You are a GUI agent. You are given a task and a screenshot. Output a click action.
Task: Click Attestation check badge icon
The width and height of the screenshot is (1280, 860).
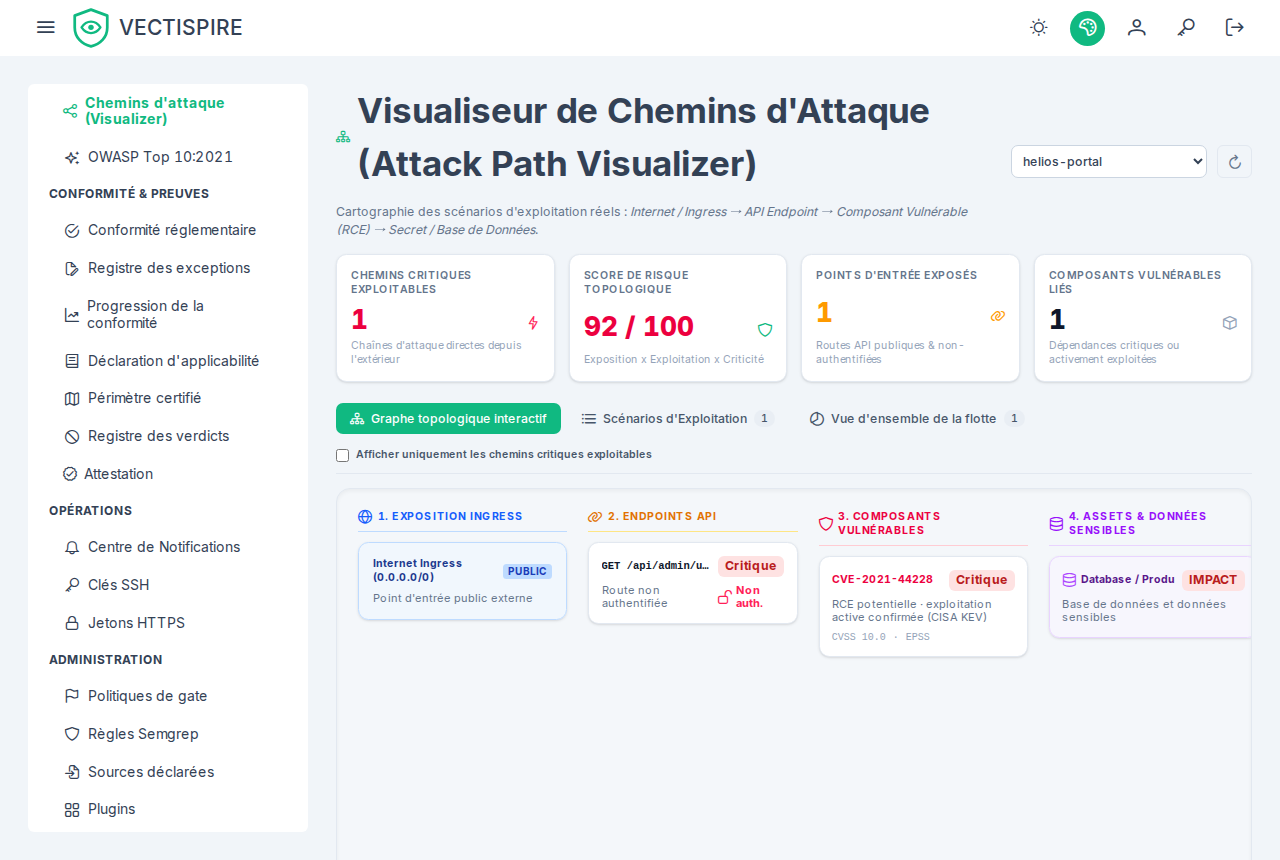click(x=70, y=474)
